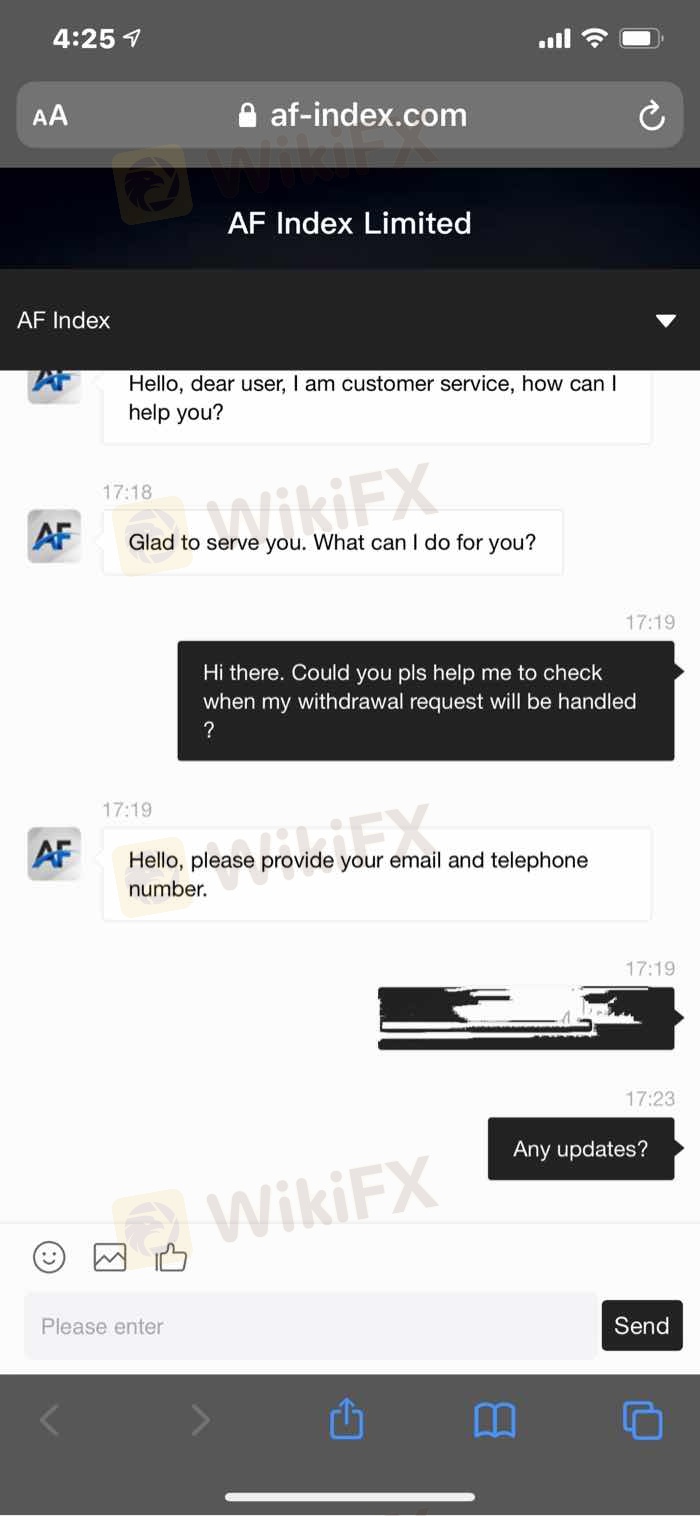
Task: Open AA reader text size menu
Action: pyautogui.click(x=50, y=116)
